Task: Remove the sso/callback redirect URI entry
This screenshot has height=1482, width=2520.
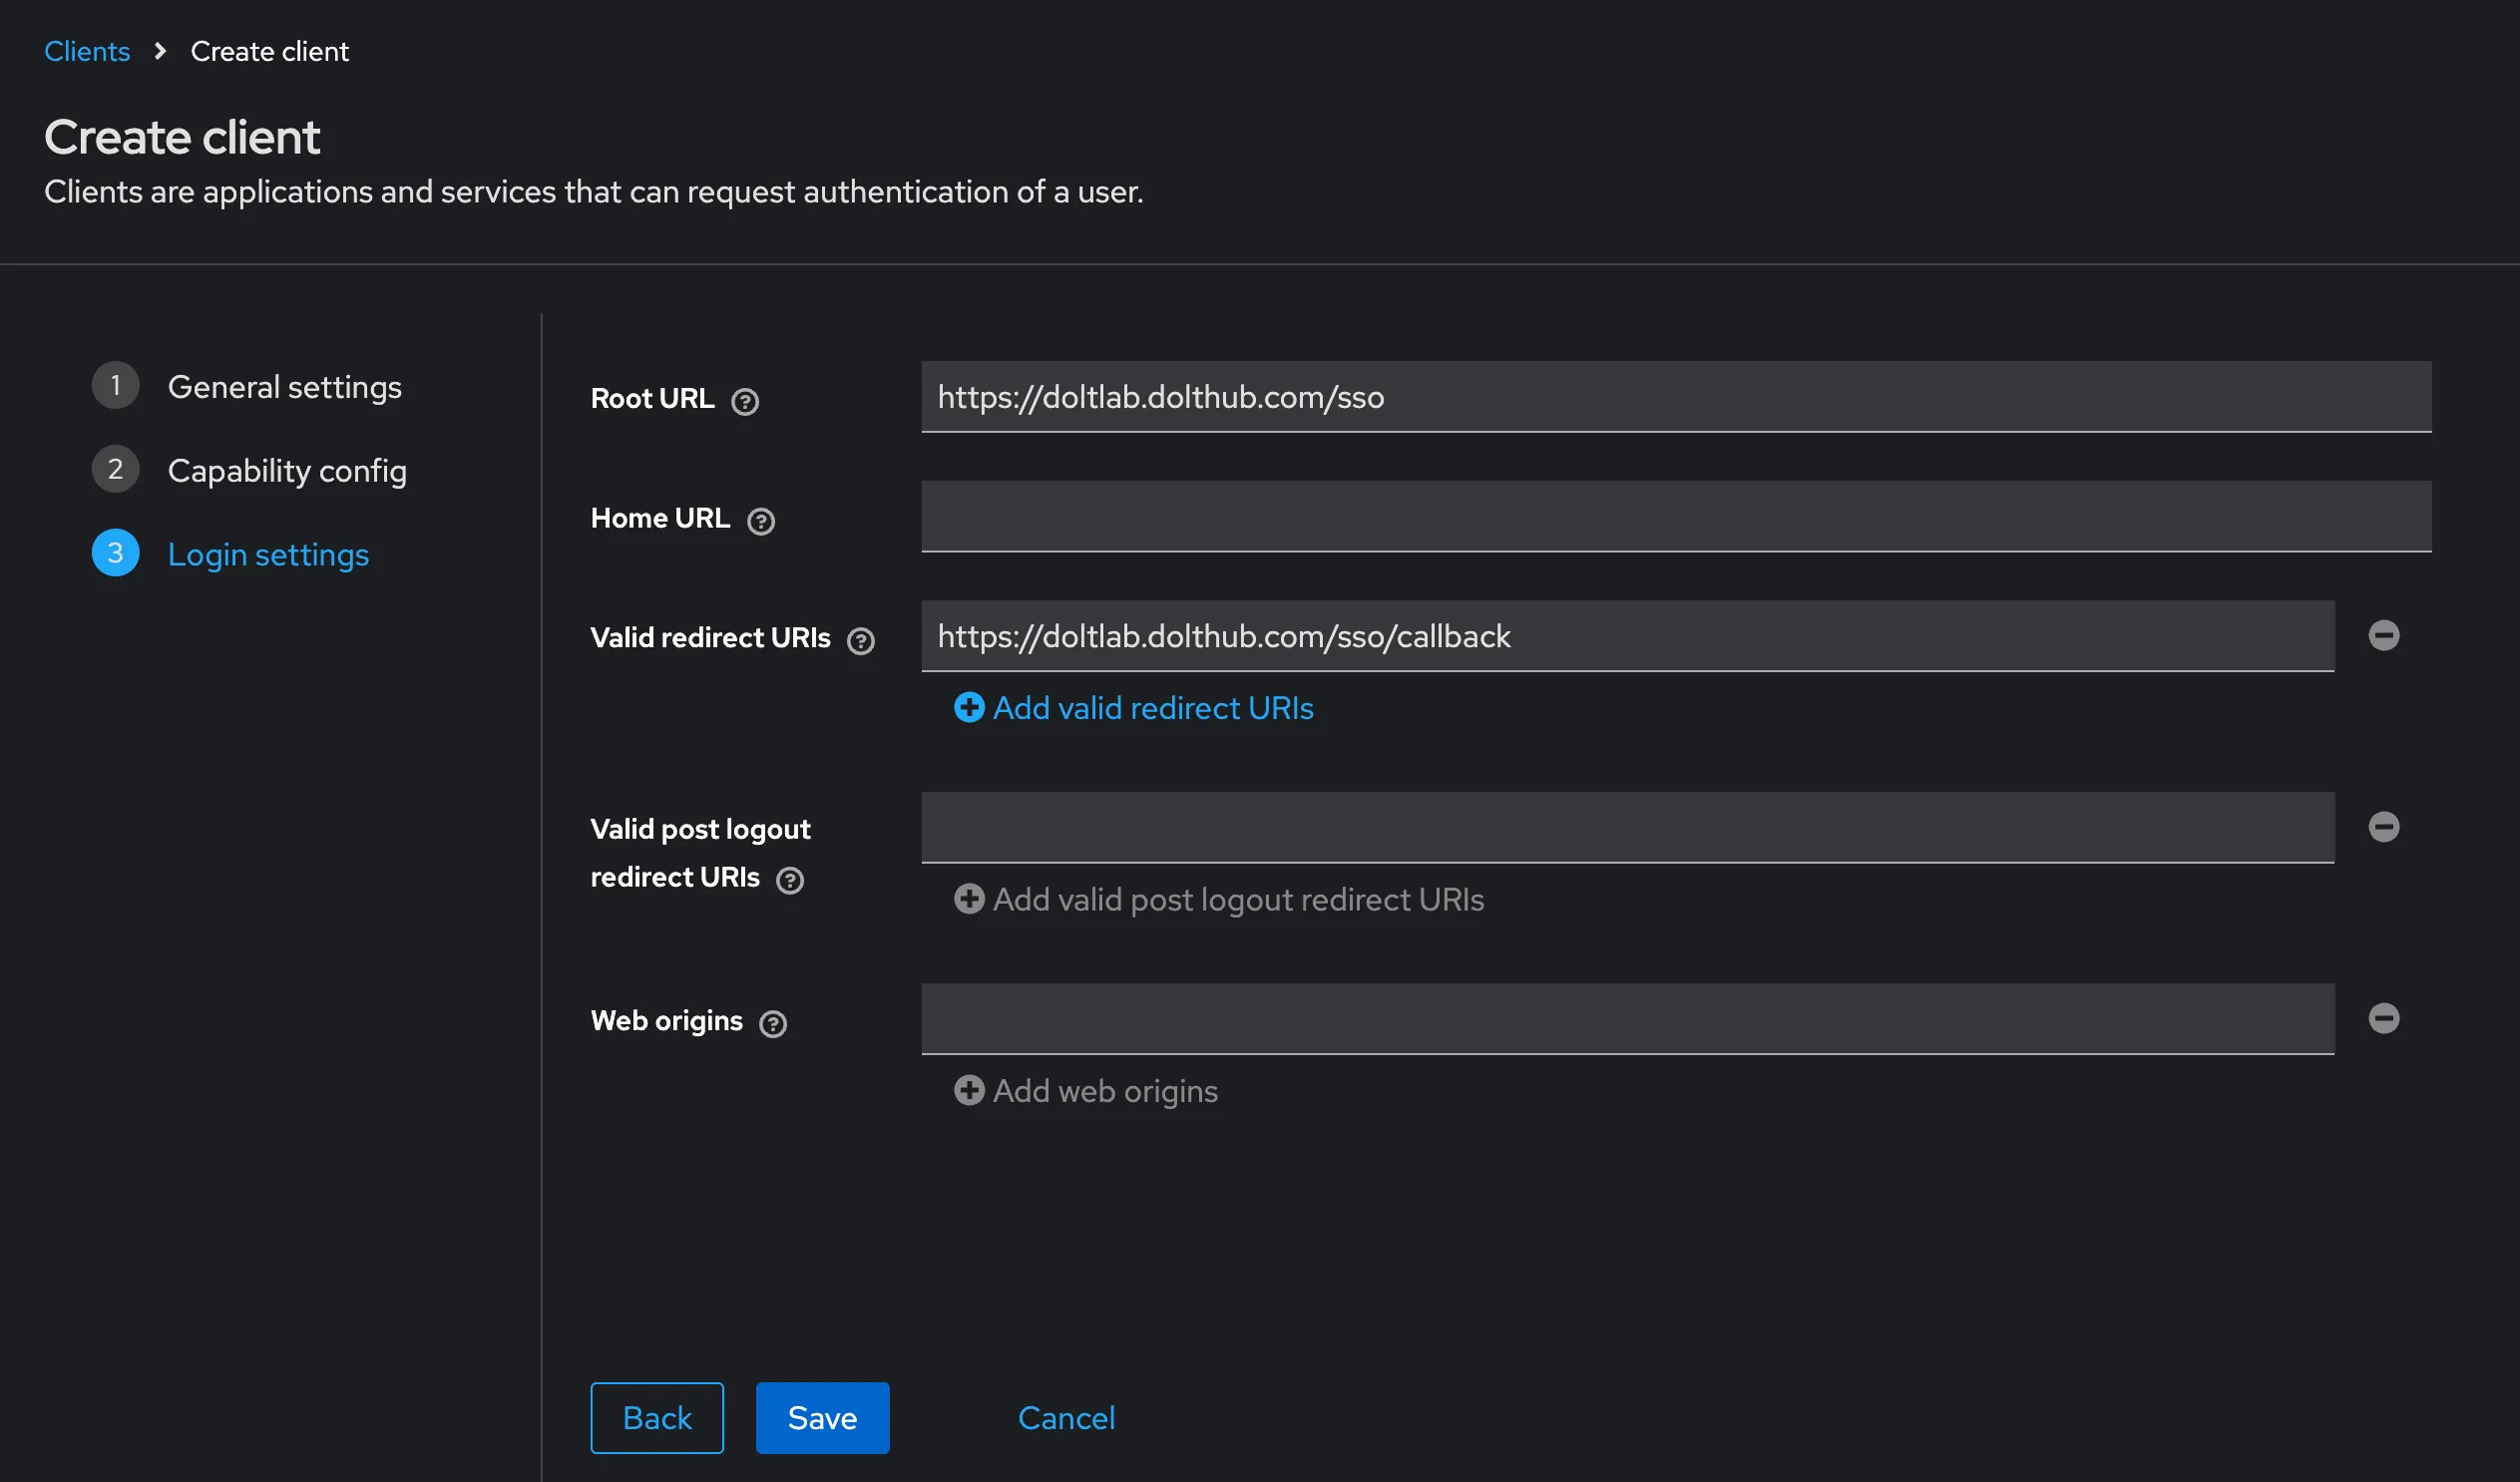Action: tap(2384, 636)
